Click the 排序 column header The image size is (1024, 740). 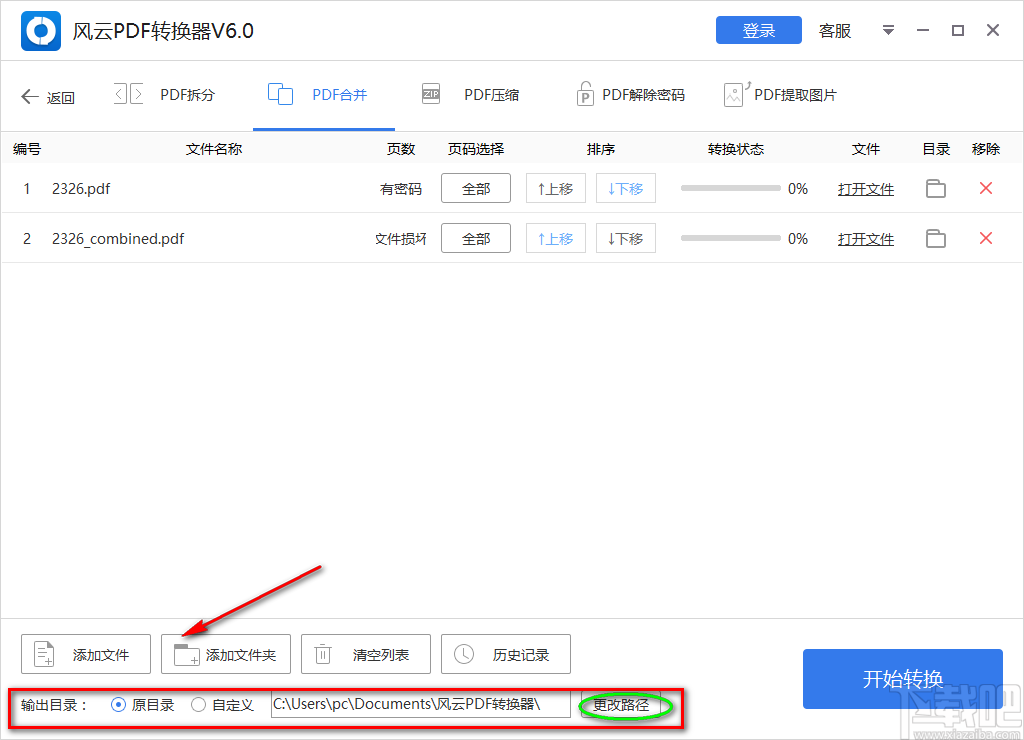click(x=601, y=149)
